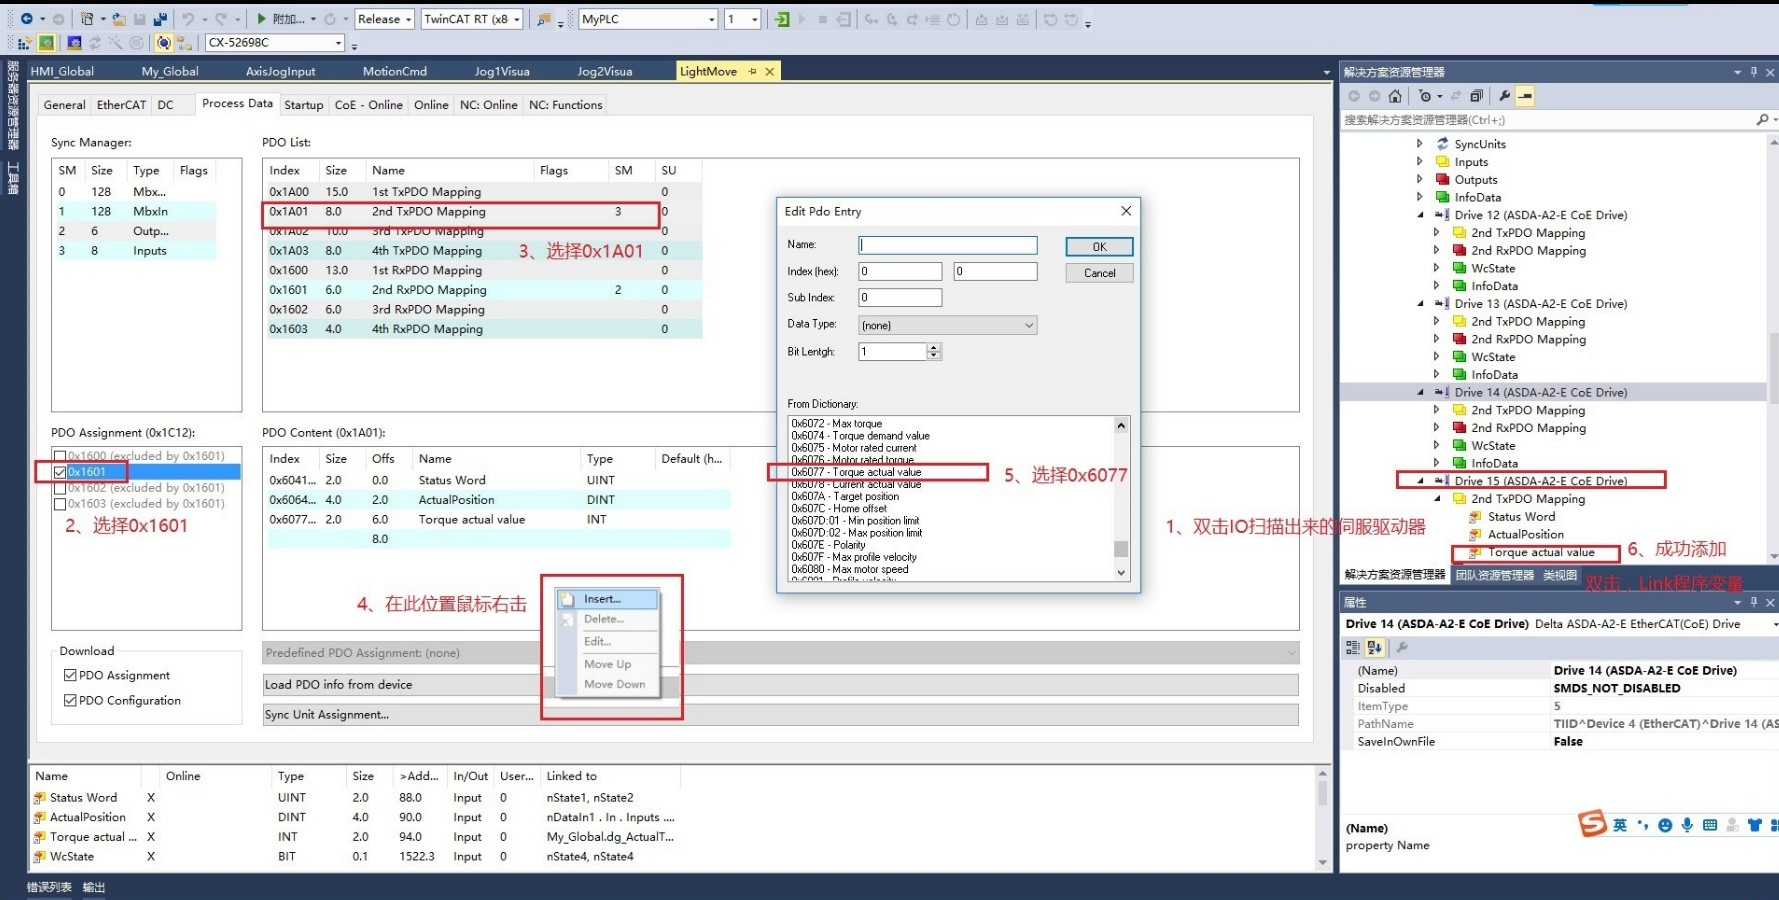Viewport: 1779px width, 900px height.
Task: Open the MotionCmd document tab
Action: tap(395, 71)
